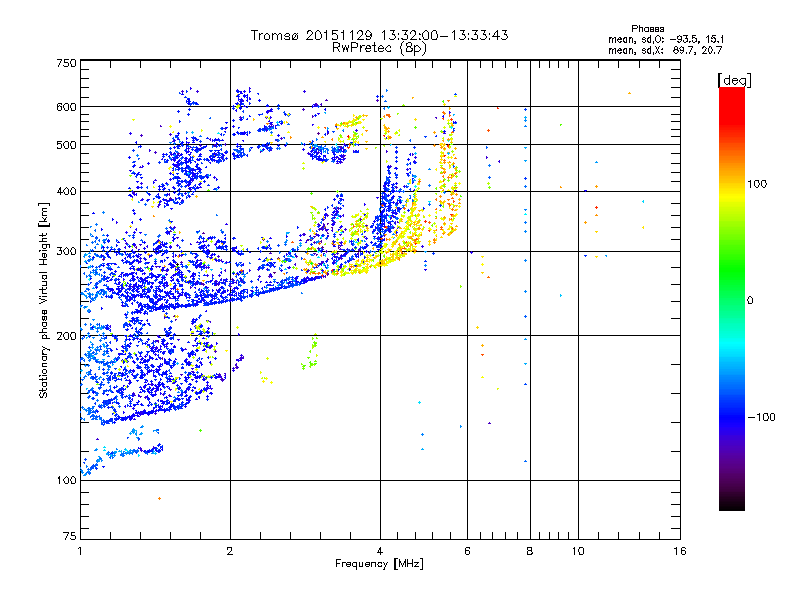Click the colorbar label '-100'
Viewport: 800px width, 600px height.
(761, 417)
